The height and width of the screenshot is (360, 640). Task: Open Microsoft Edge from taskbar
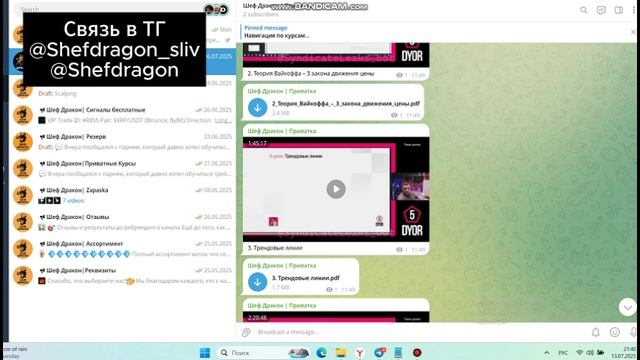click(322, 353)
